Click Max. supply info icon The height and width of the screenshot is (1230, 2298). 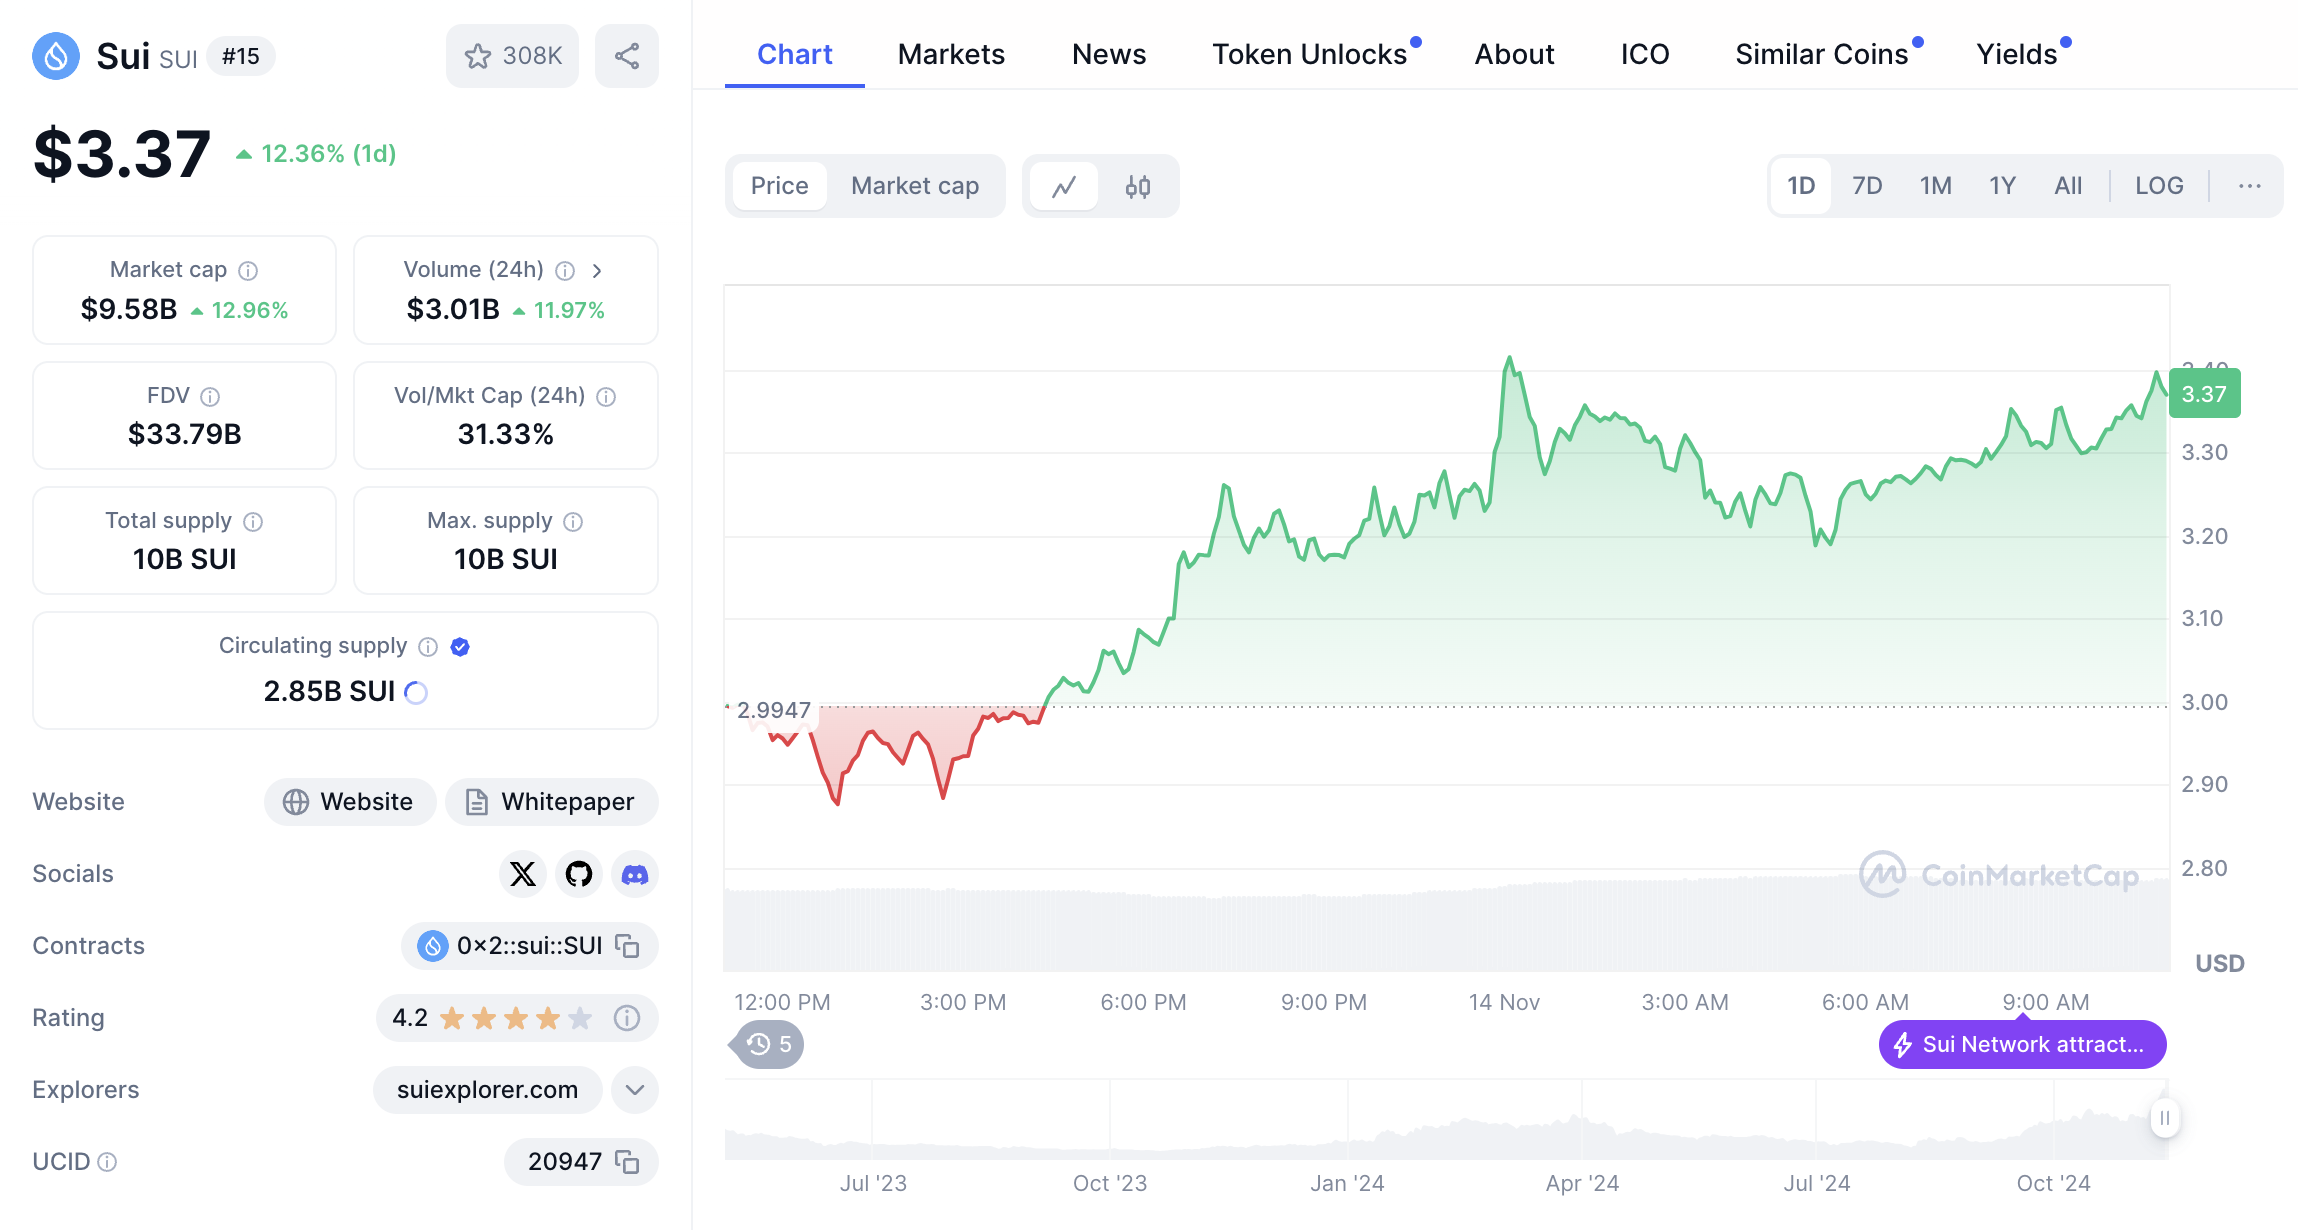point(573,522)
